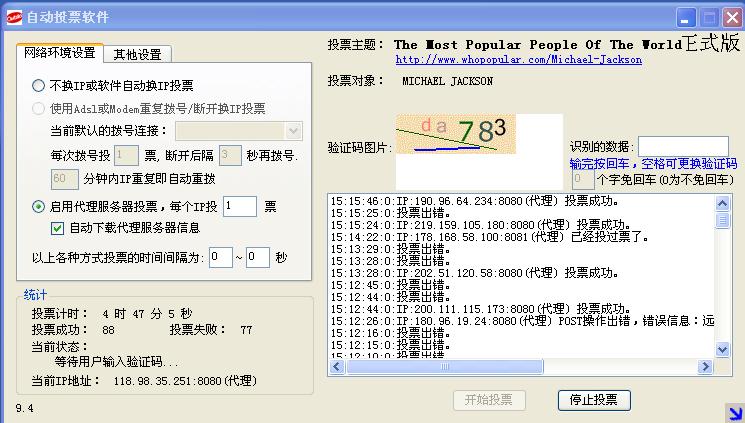Click version number 9.4 text

24,408
